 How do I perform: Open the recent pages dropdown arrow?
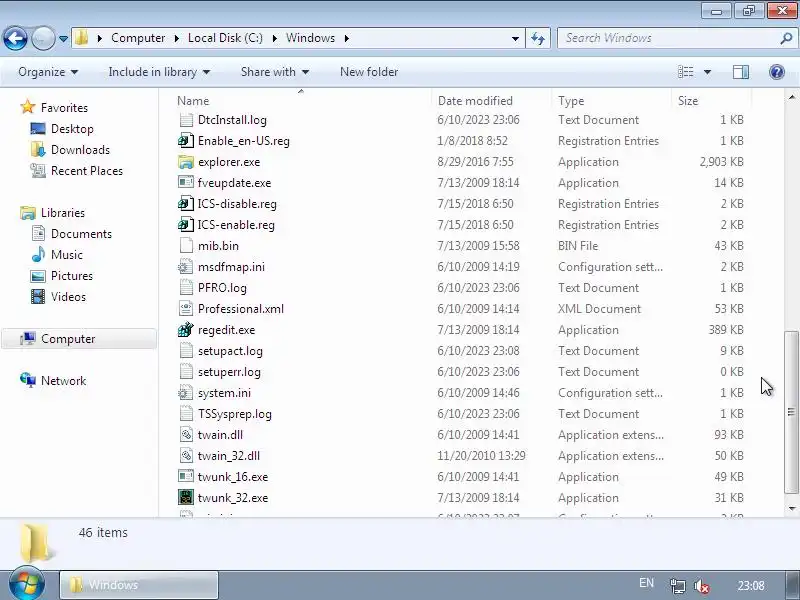[63, 38]
